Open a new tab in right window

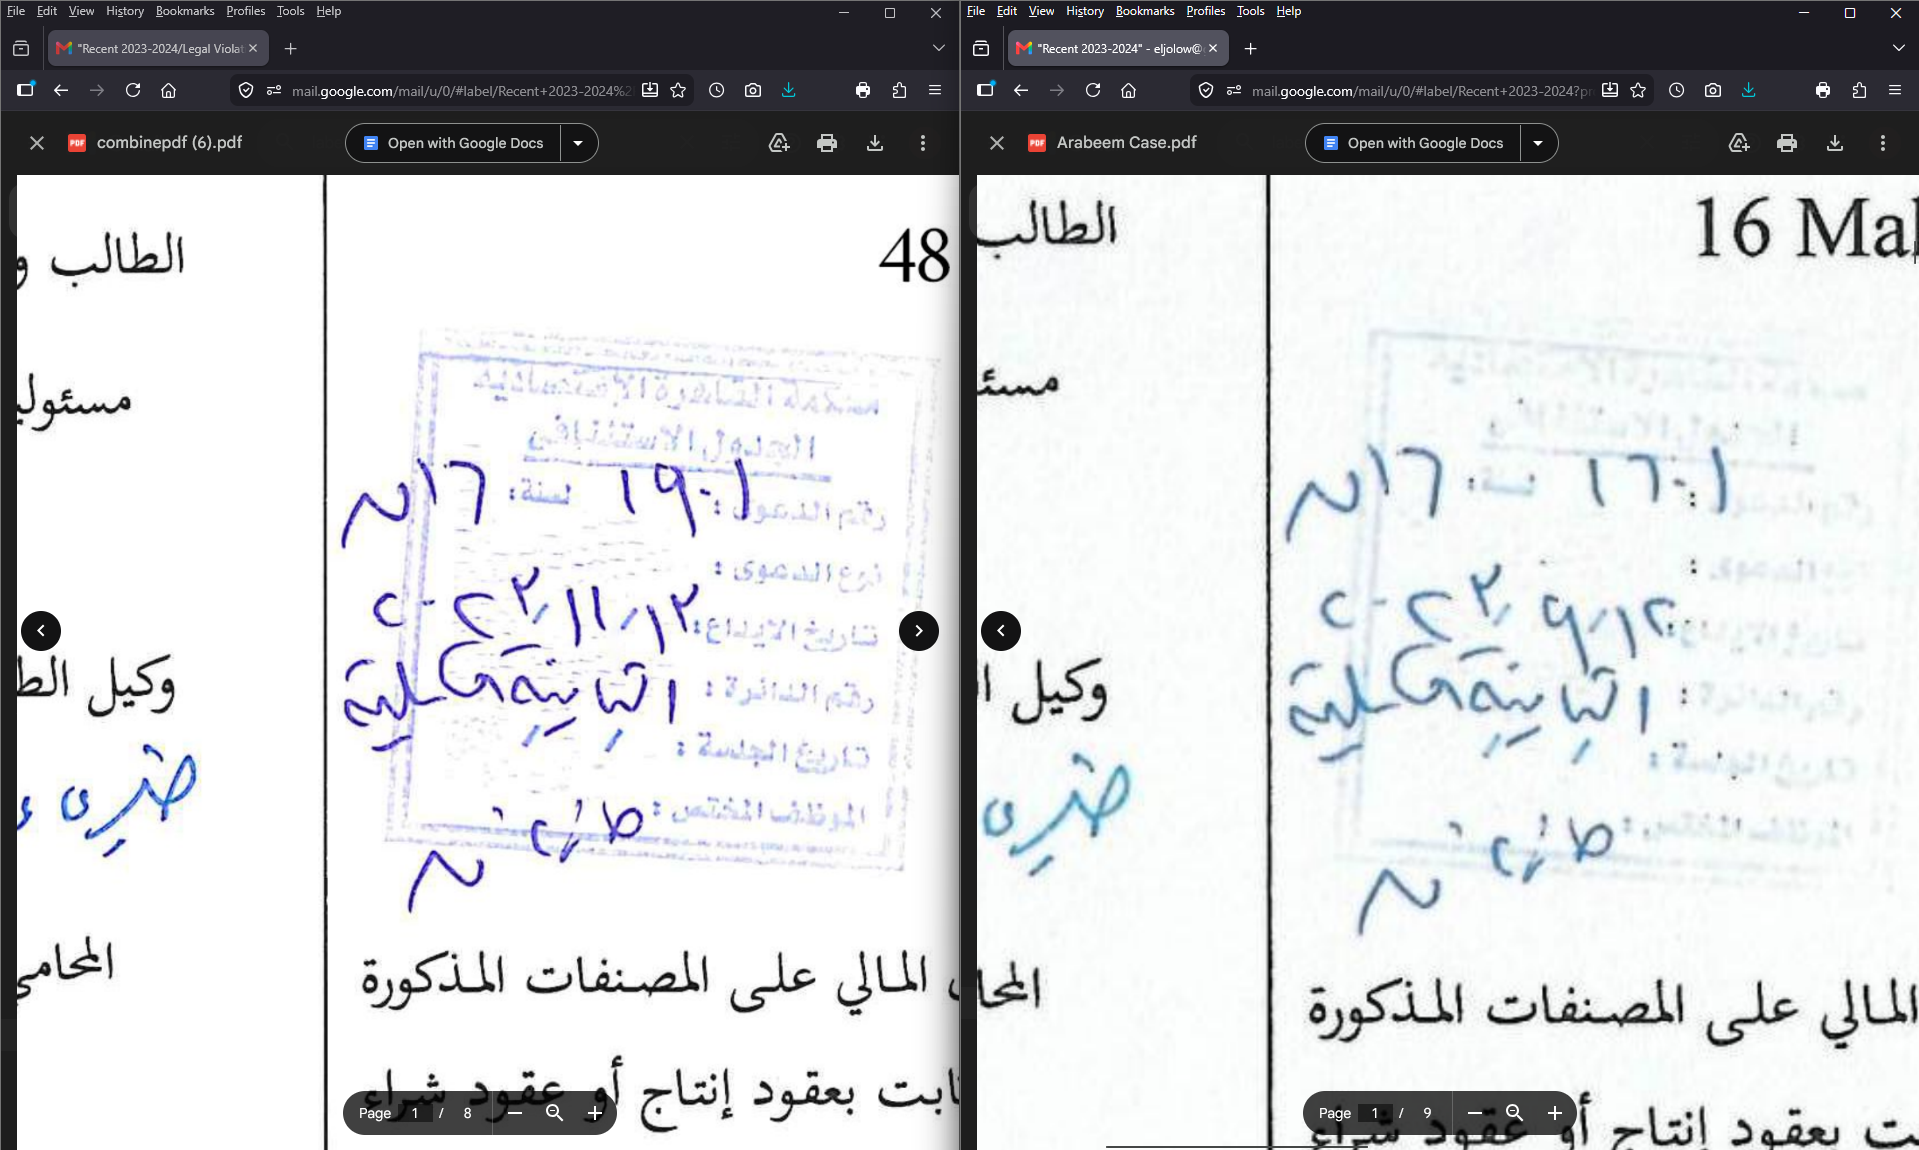1250,48
